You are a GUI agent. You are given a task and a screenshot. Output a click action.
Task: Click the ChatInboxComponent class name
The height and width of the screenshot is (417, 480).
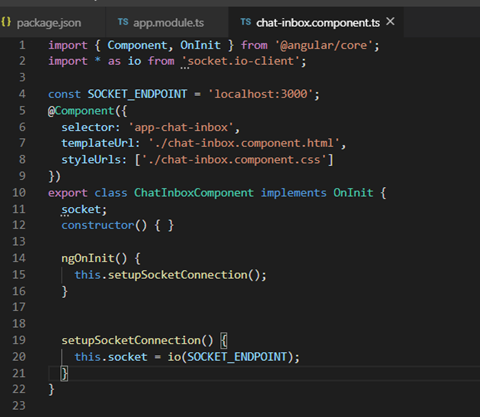click(194, 193)
